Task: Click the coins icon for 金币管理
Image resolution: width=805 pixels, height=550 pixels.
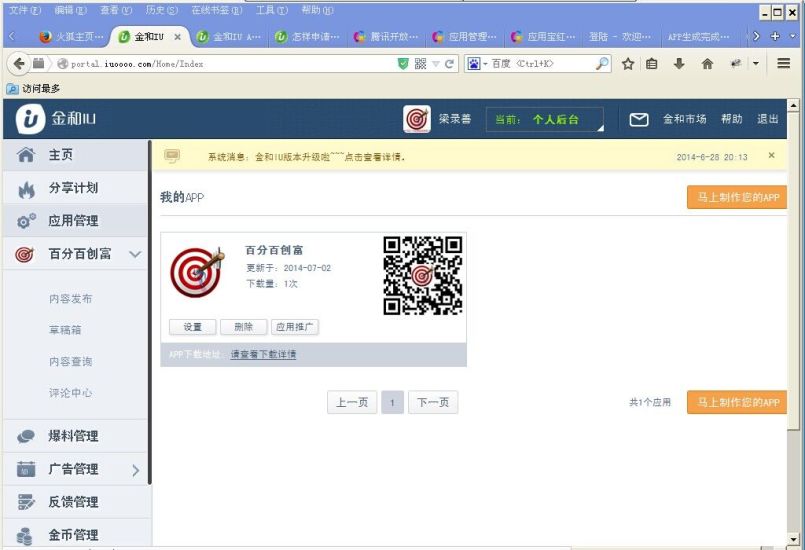Action: tap(26, 536)
